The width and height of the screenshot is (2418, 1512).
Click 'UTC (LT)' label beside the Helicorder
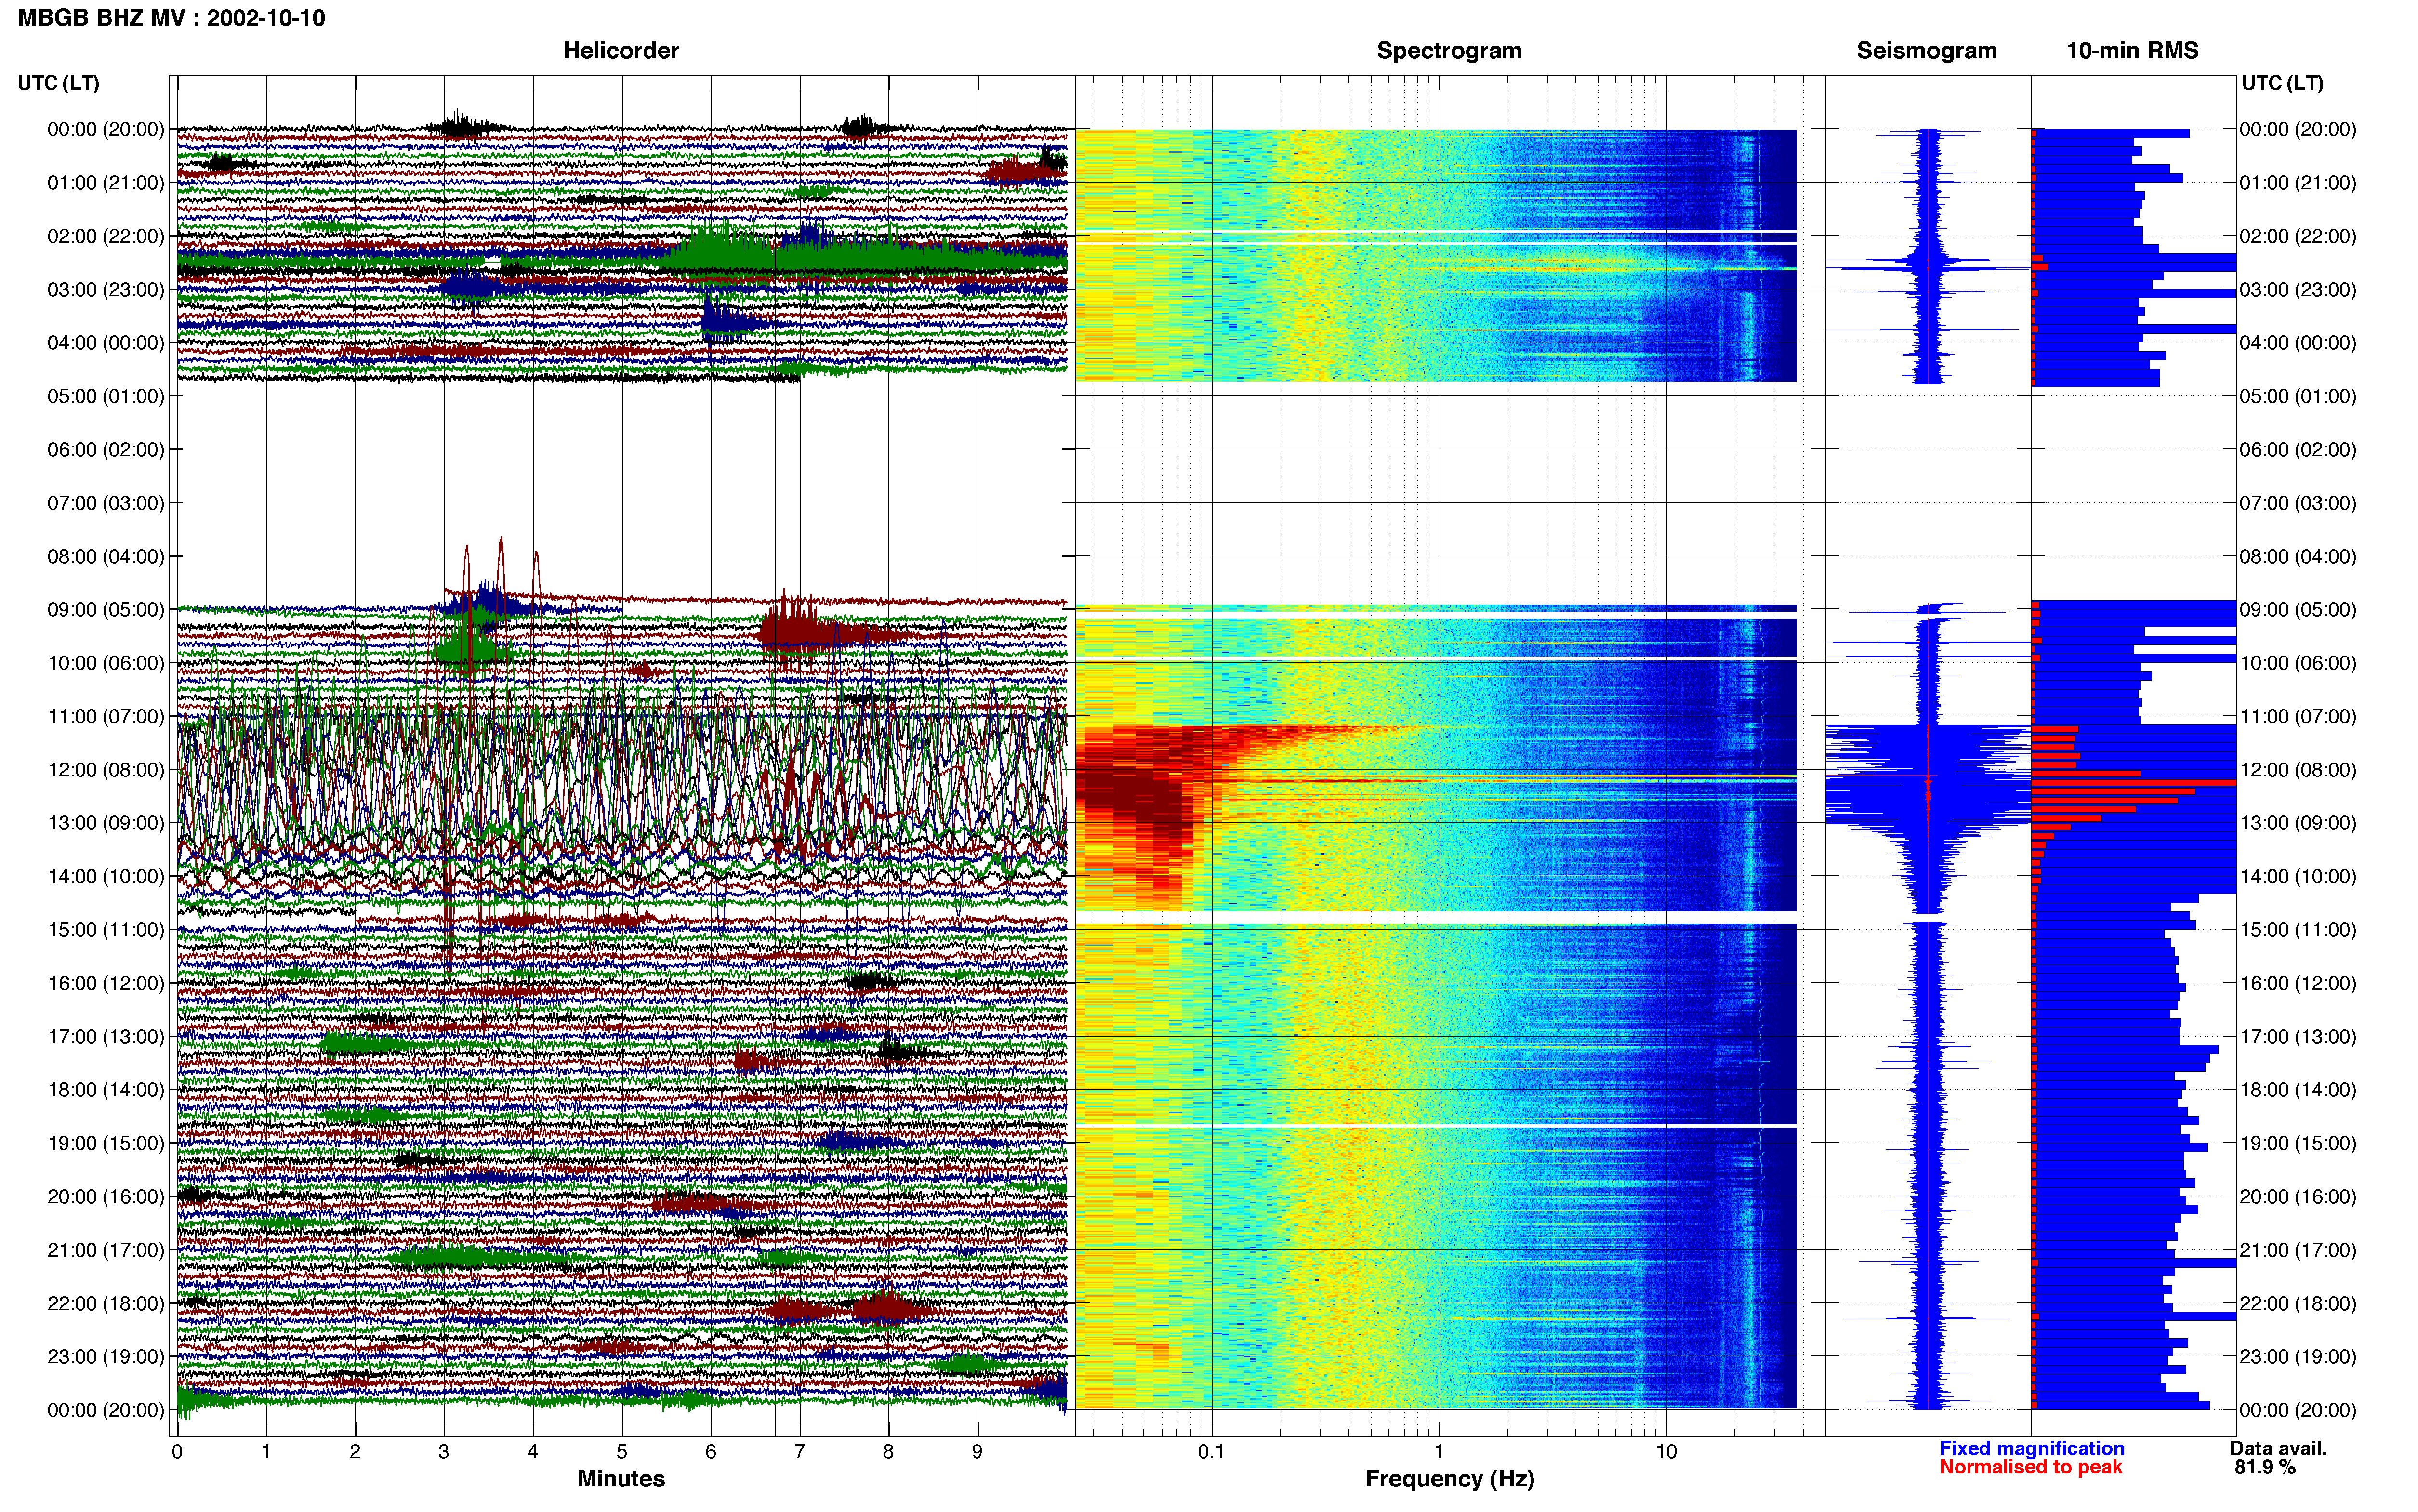pyautogui.click(x=58, y=83)
